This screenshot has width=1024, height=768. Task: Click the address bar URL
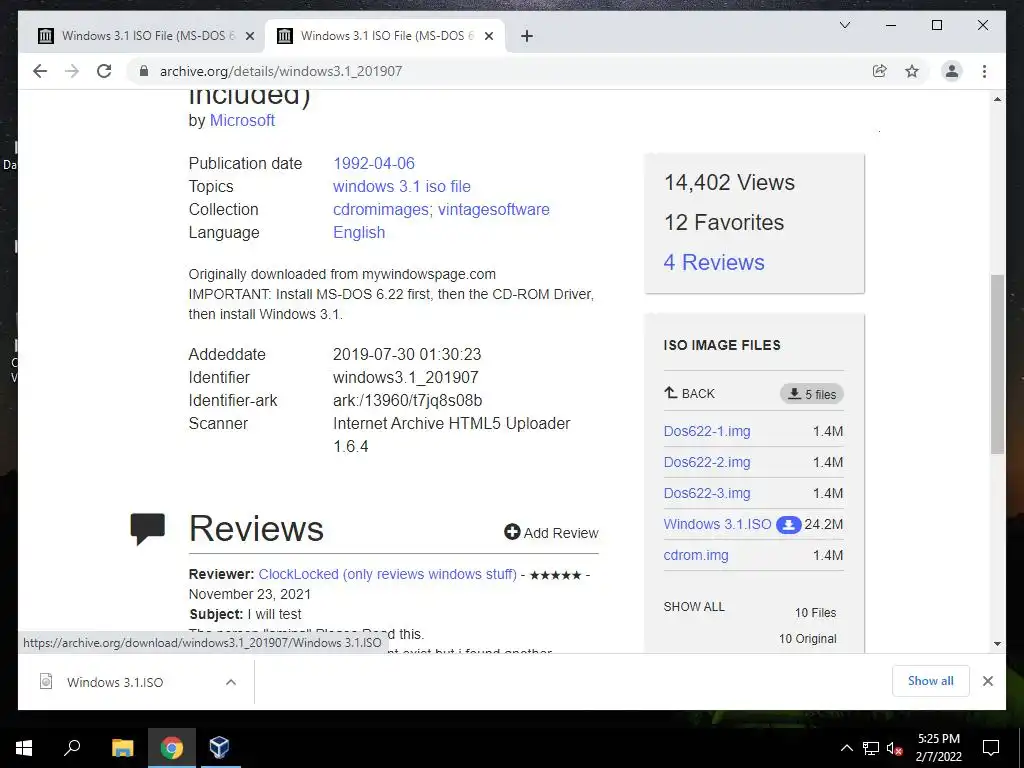(281, 71)
